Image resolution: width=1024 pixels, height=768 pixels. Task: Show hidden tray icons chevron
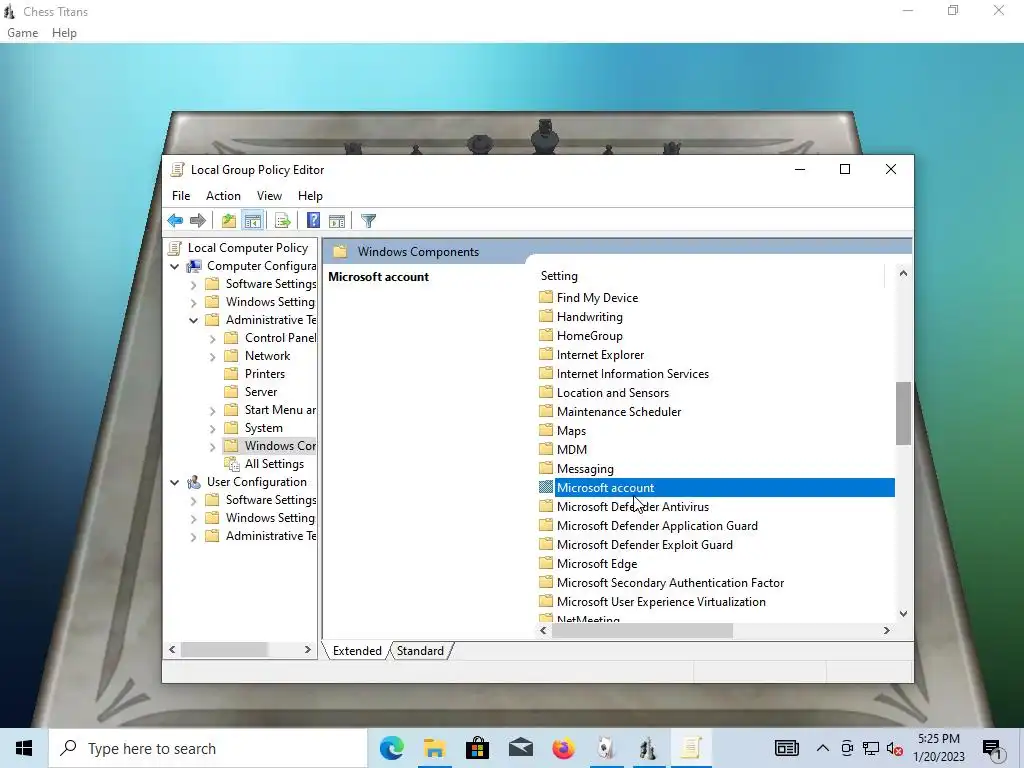pyautogui.click(x=823, y=748)
